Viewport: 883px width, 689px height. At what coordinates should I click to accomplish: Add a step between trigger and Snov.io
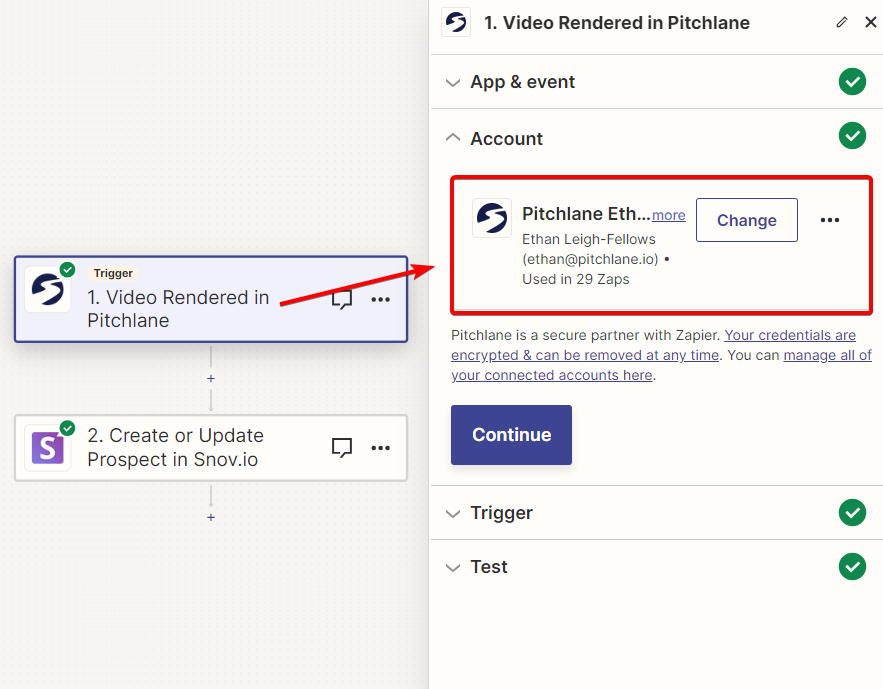click(211, 378)
